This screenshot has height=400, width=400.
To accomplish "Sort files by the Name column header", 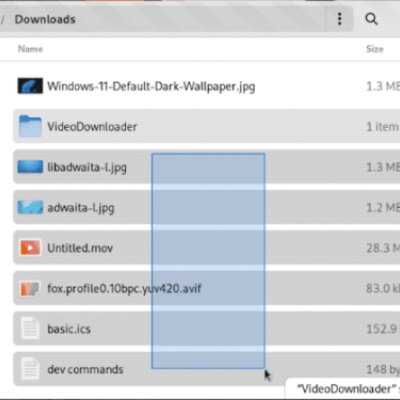I will point(30,49).
